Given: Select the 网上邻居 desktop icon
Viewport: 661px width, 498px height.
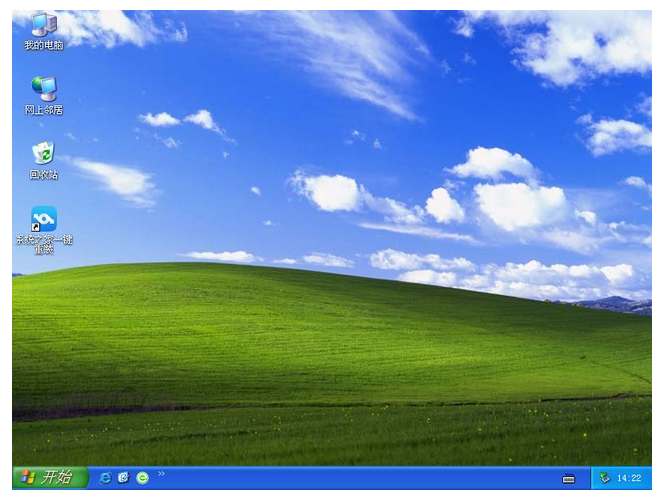Looking at the screenshot, I should pyautogui.click(x=44, y=96).
